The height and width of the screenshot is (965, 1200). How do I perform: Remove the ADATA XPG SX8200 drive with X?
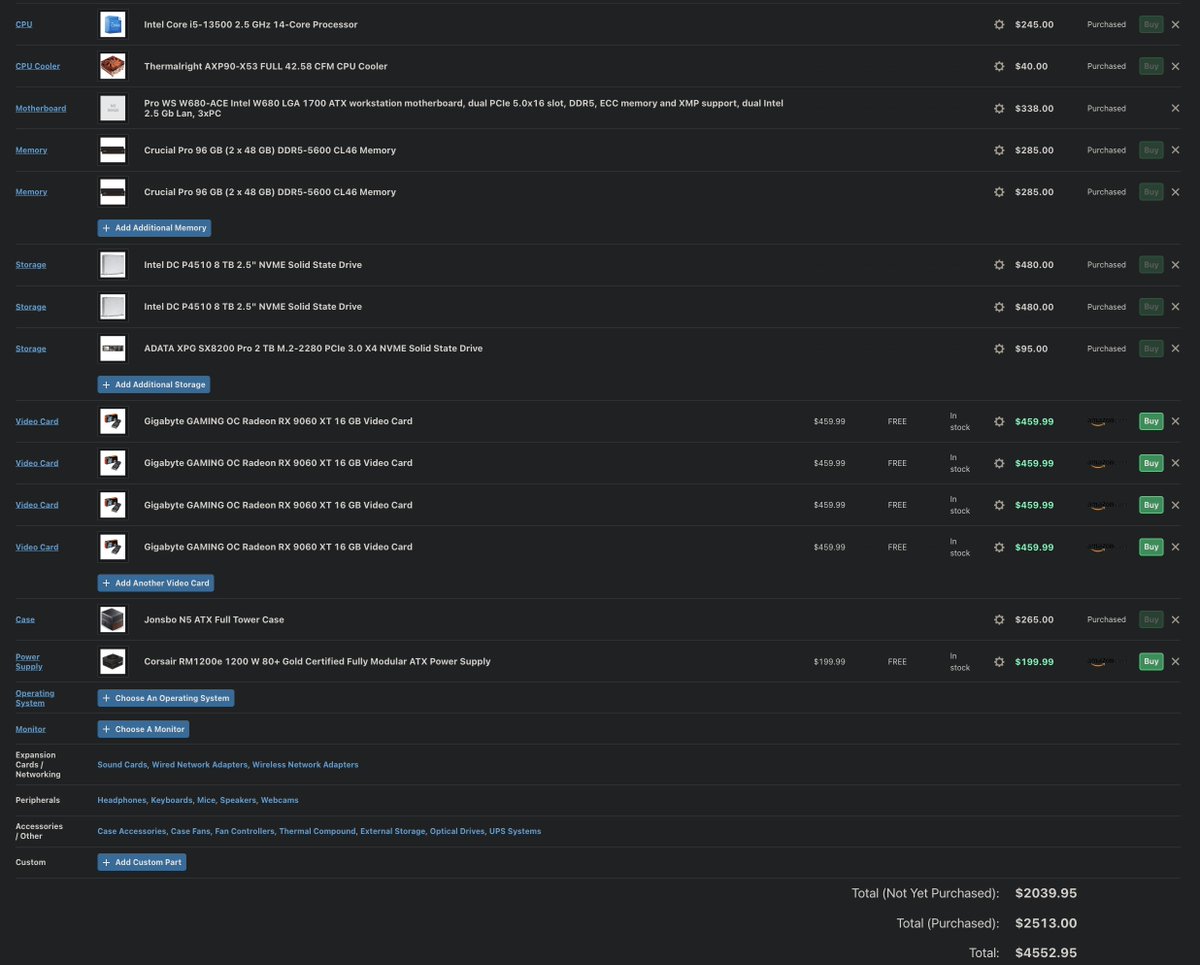[x=1175, y=349]
